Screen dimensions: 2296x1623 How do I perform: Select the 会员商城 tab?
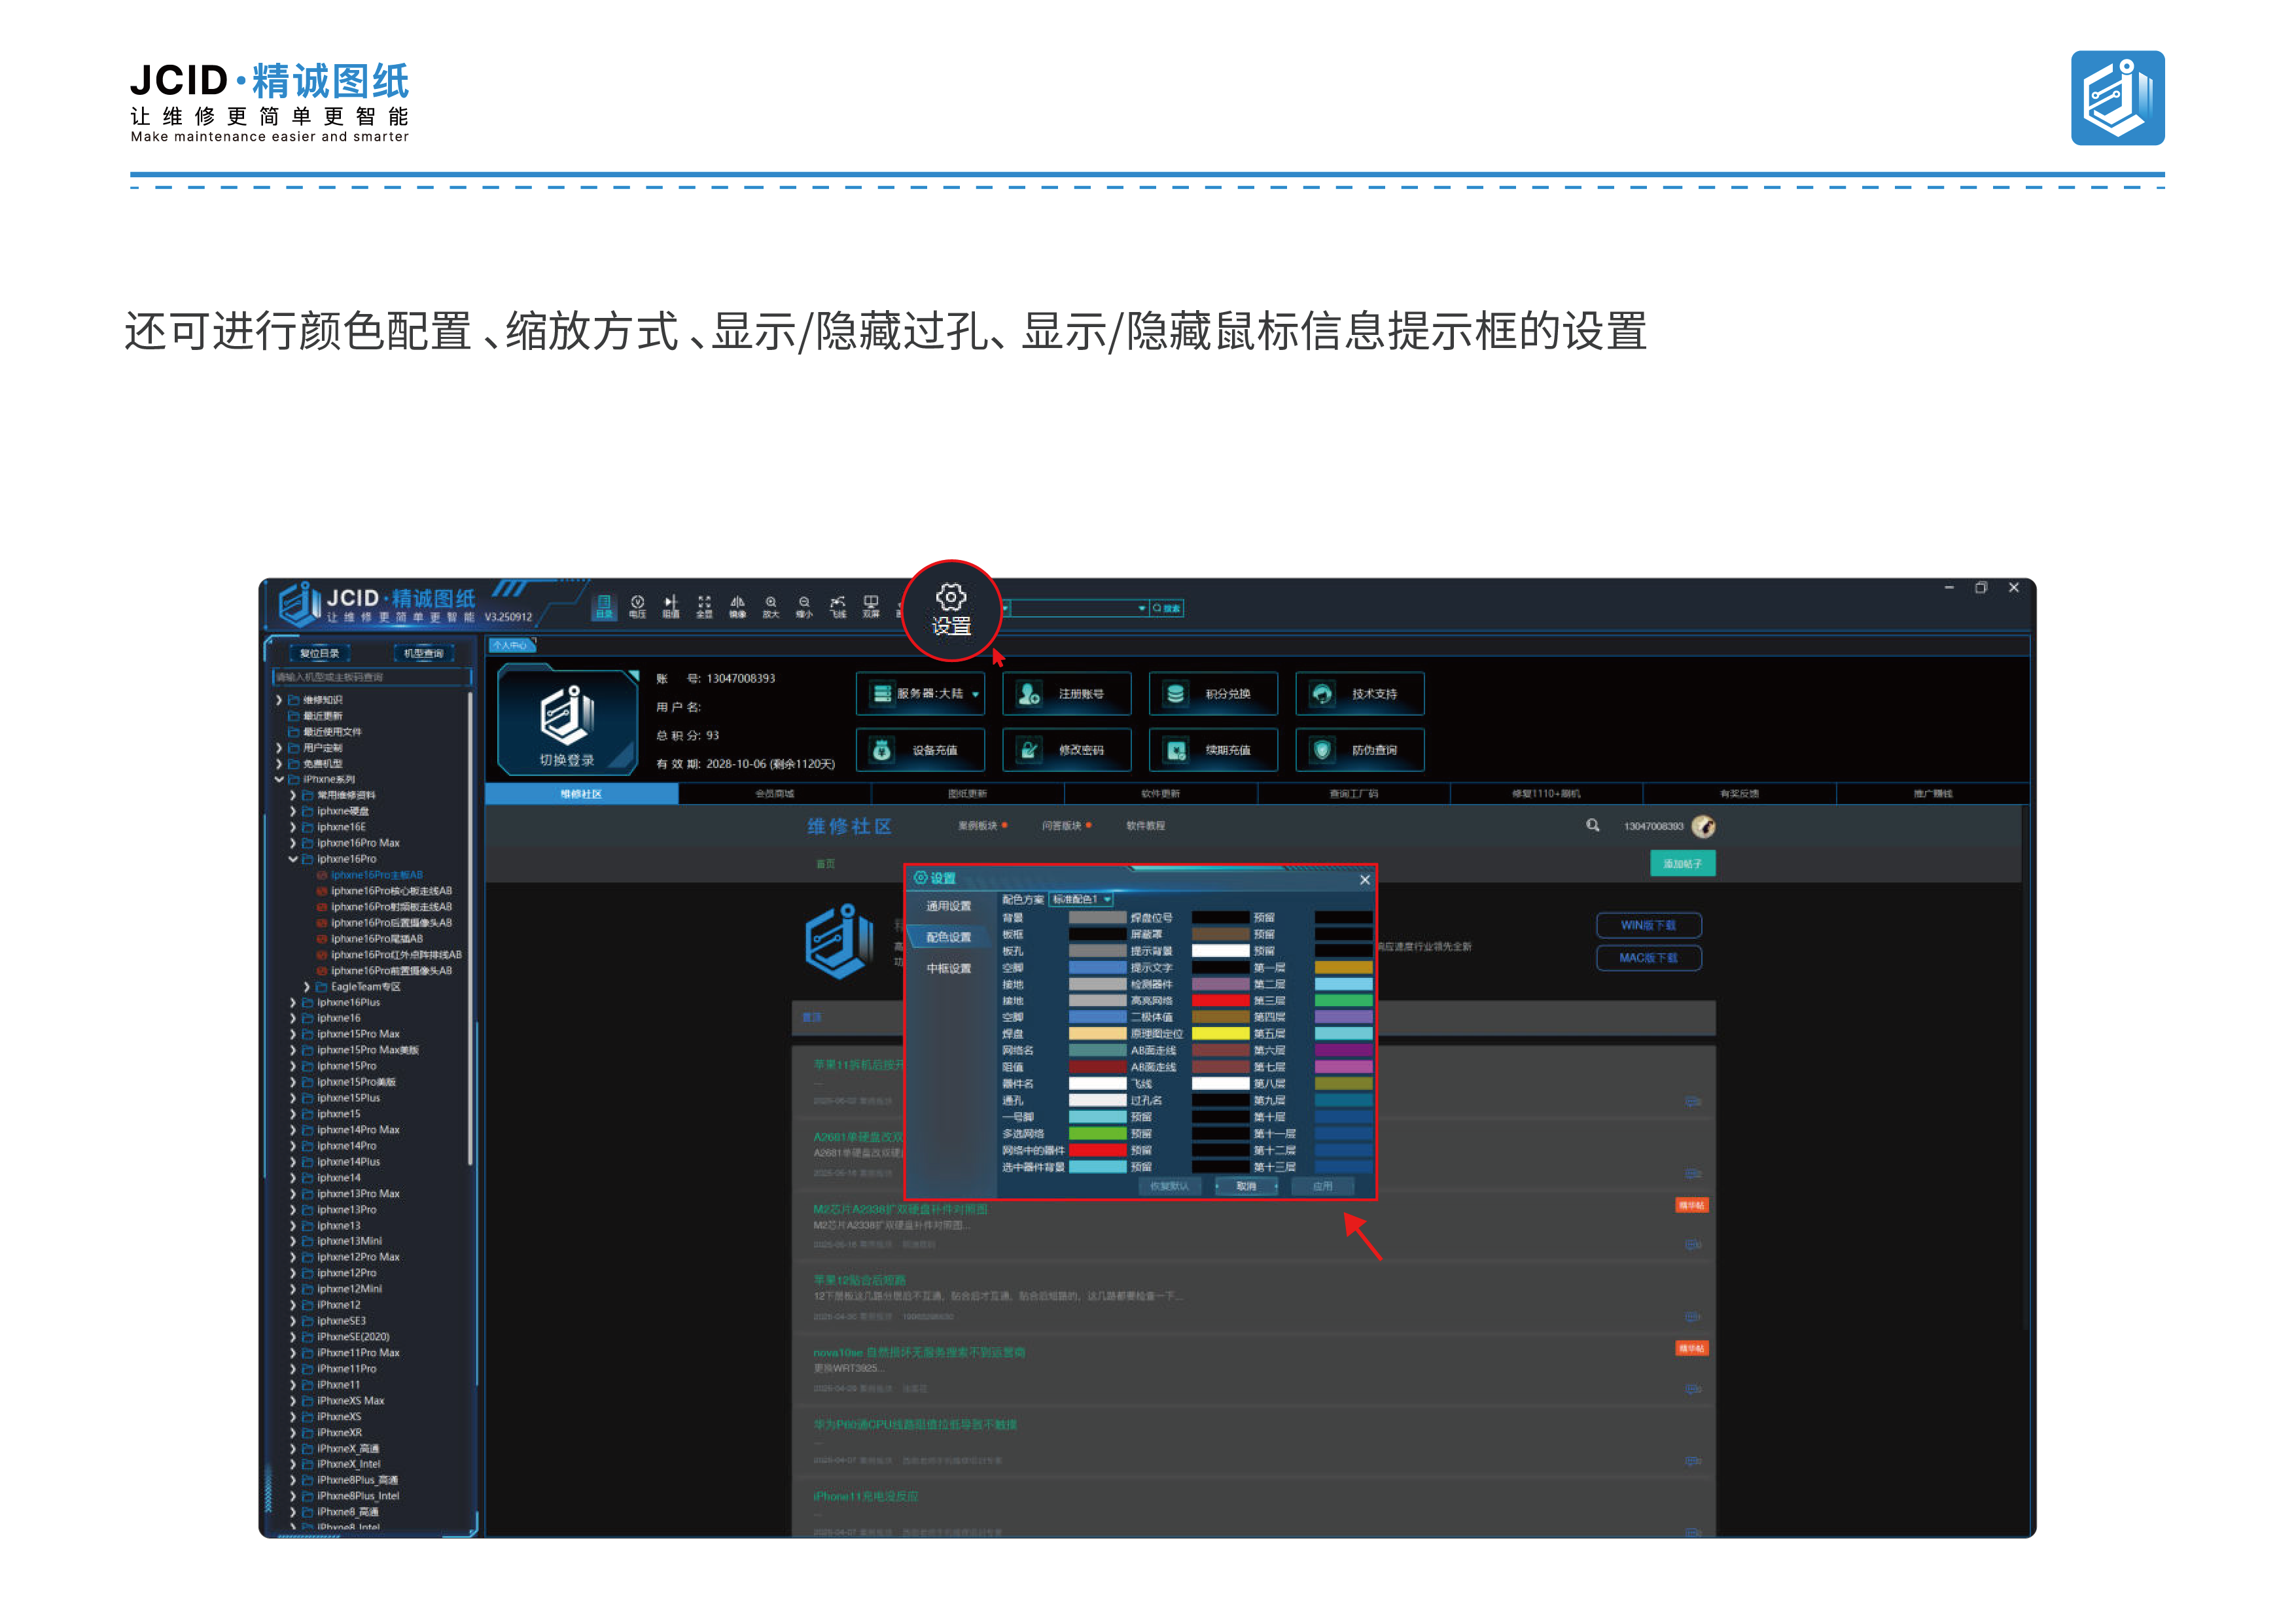[774, 794]
